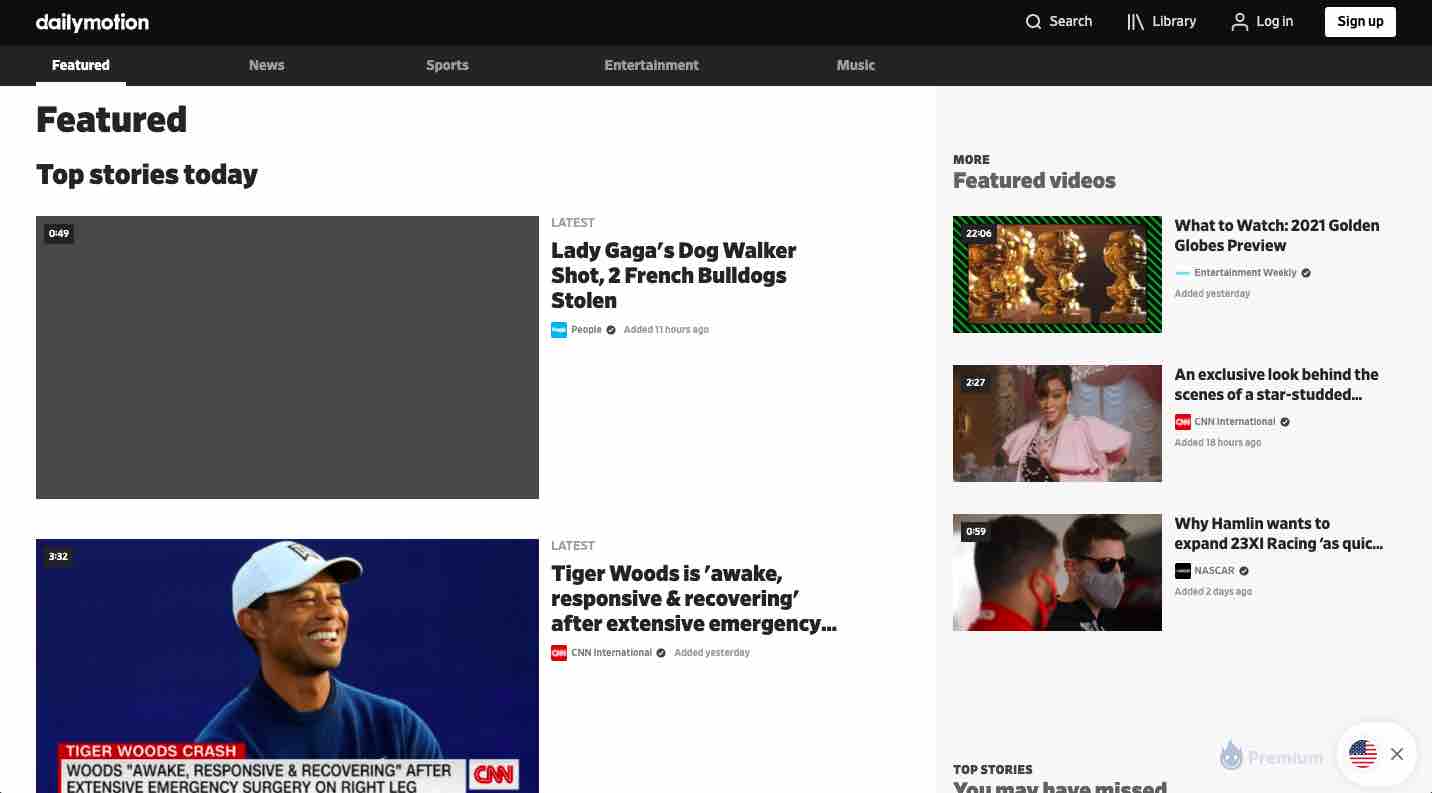Click the US flag region icon
The height and width of the screenshot is (793, 1432).
click(x=1363, y=754)
